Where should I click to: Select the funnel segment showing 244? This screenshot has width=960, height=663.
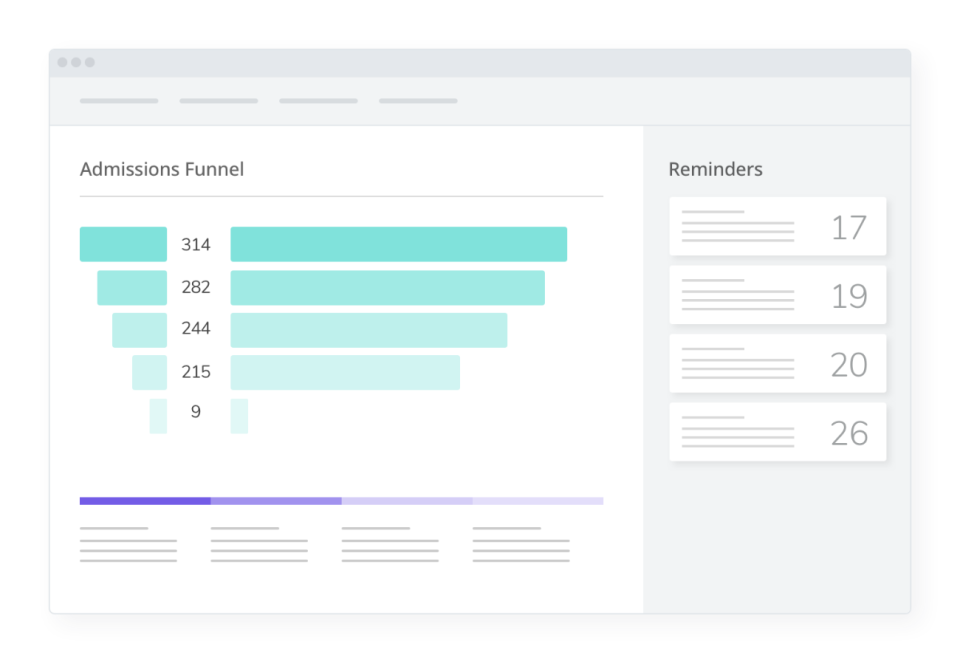click(139, 329)
